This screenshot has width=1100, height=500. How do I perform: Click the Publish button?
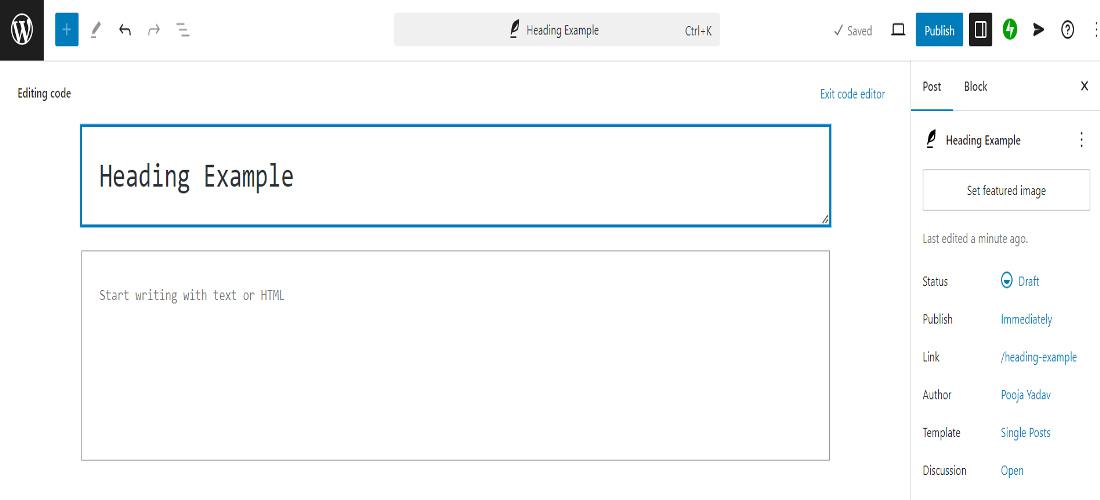[x=939, y=30]
